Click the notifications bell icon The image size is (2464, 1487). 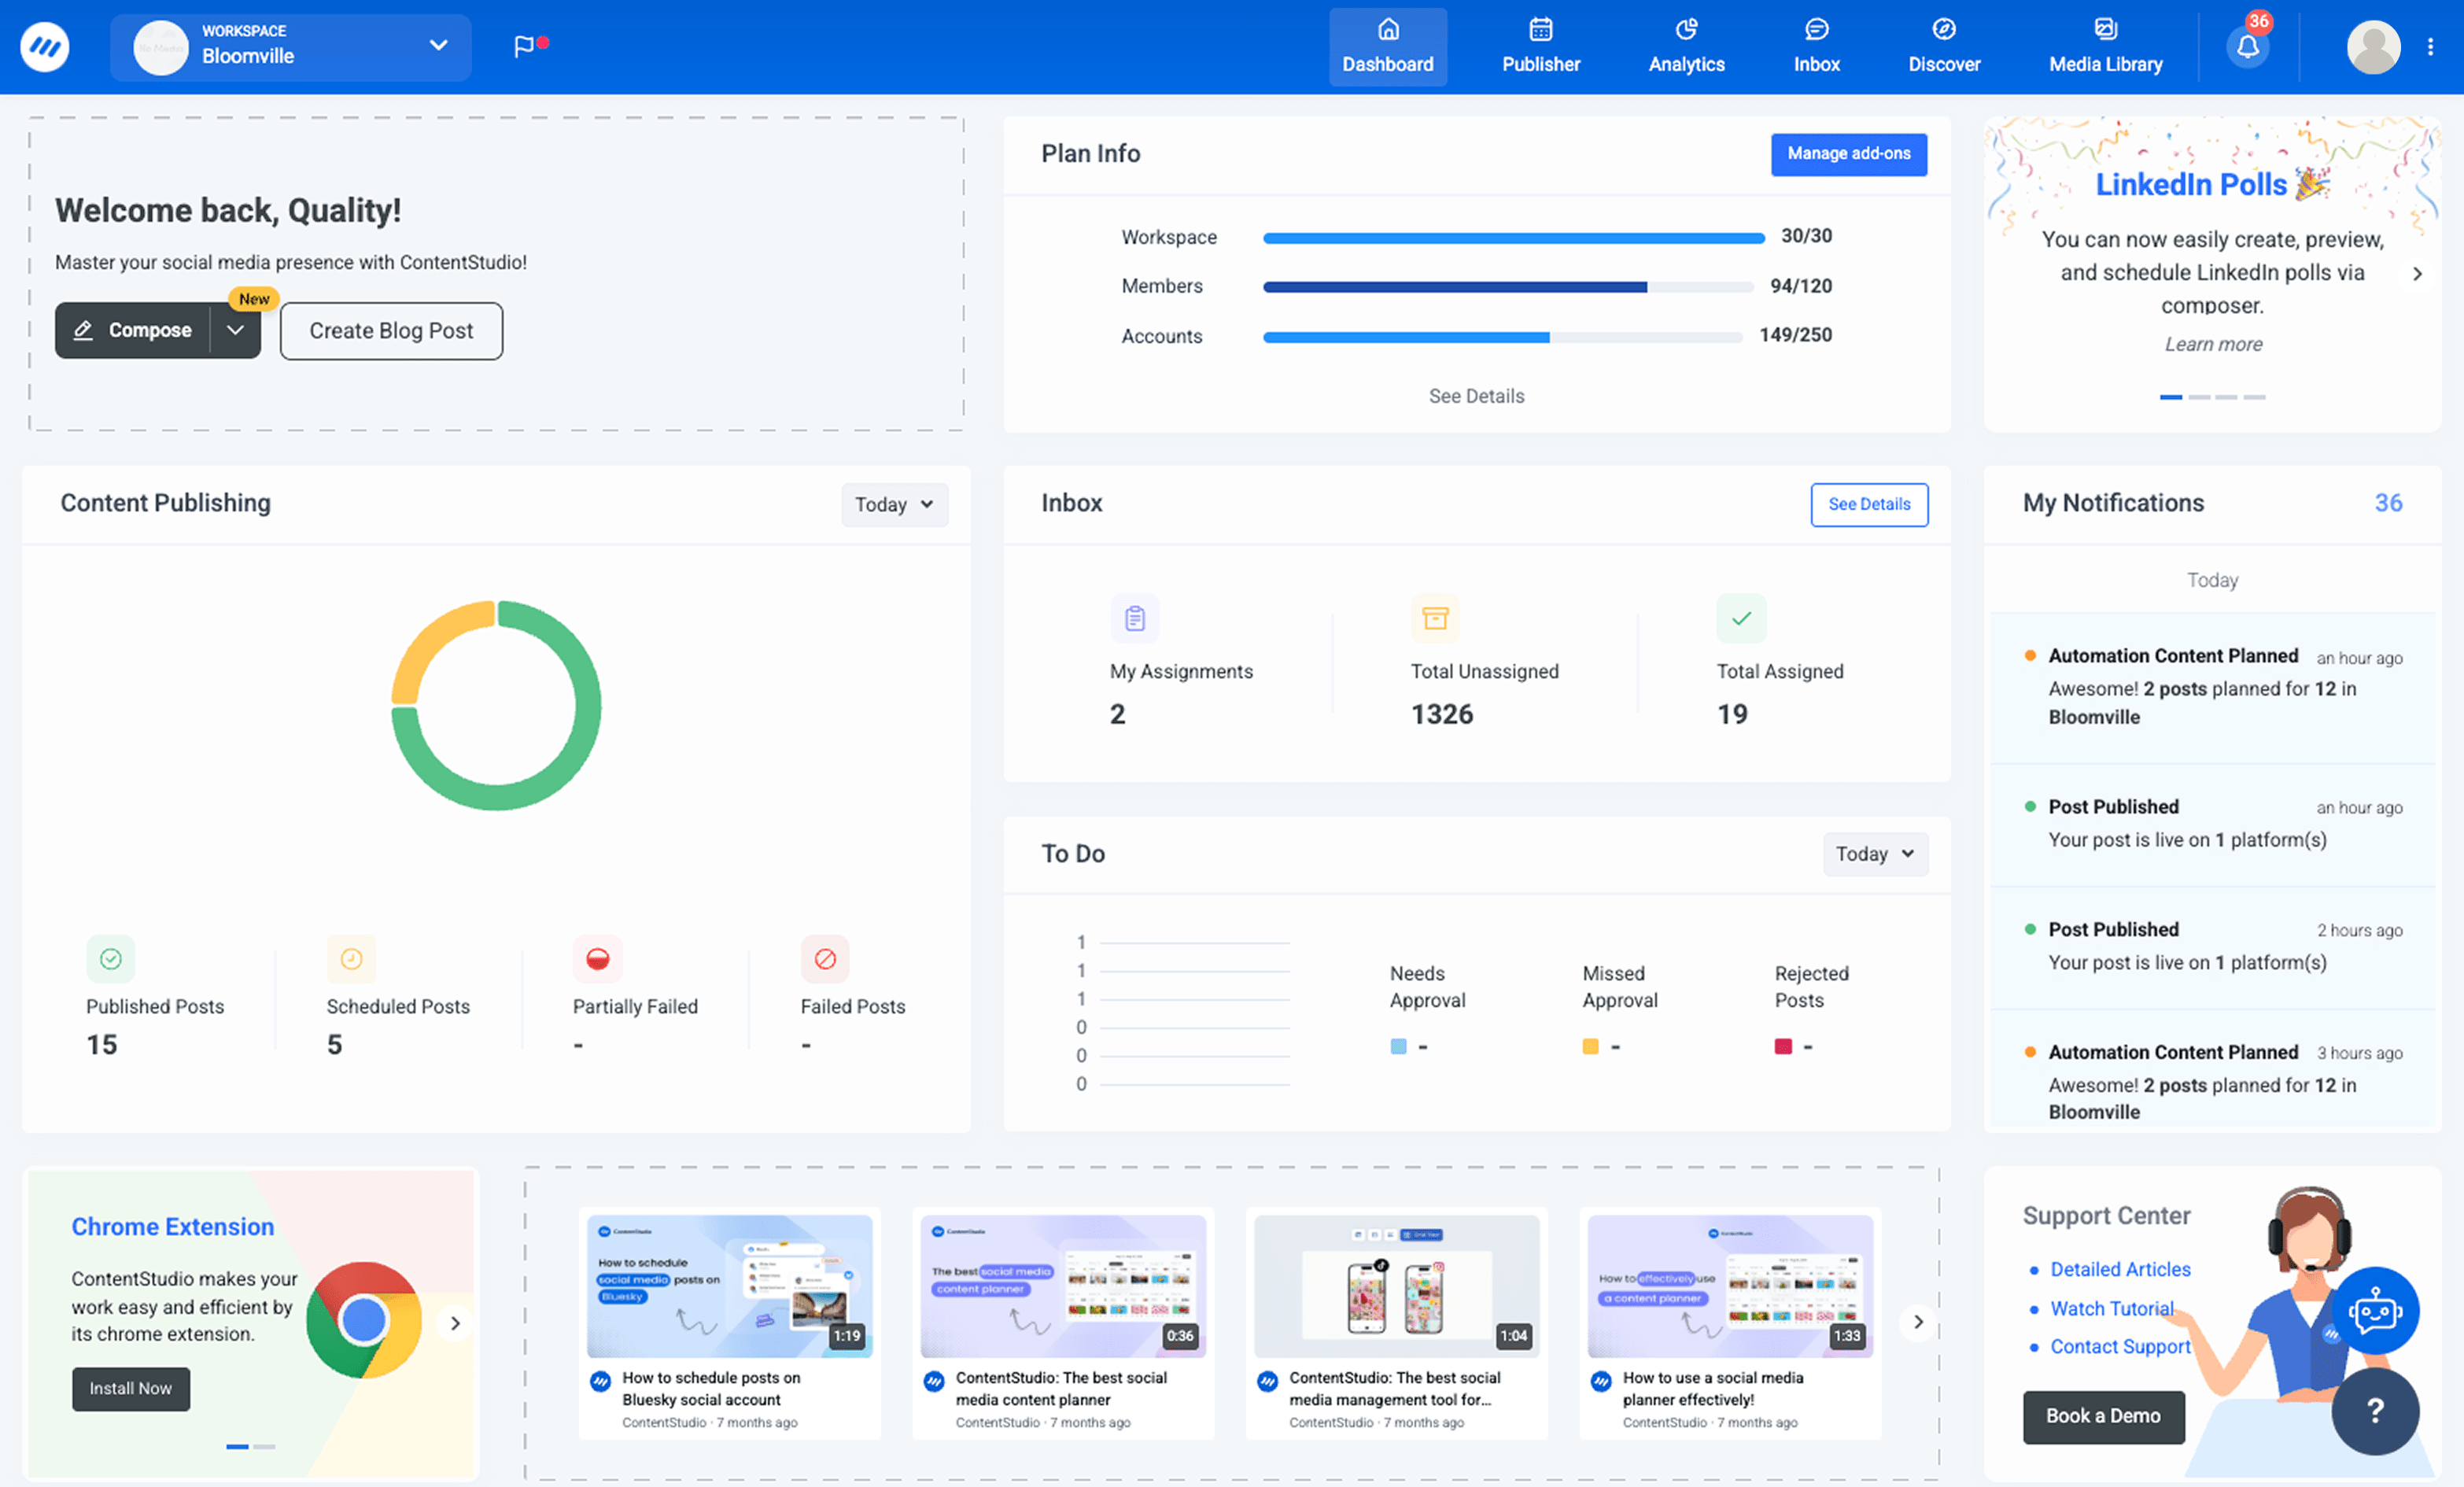(x=2247, y=46)
